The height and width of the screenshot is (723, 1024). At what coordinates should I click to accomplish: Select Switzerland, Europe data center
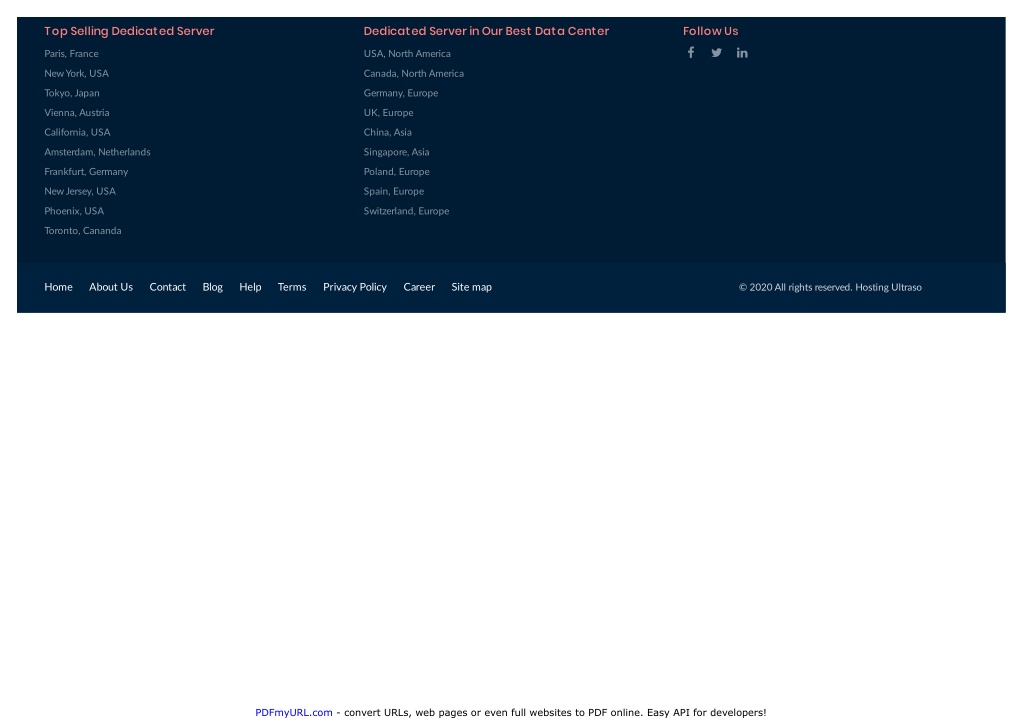406,210
